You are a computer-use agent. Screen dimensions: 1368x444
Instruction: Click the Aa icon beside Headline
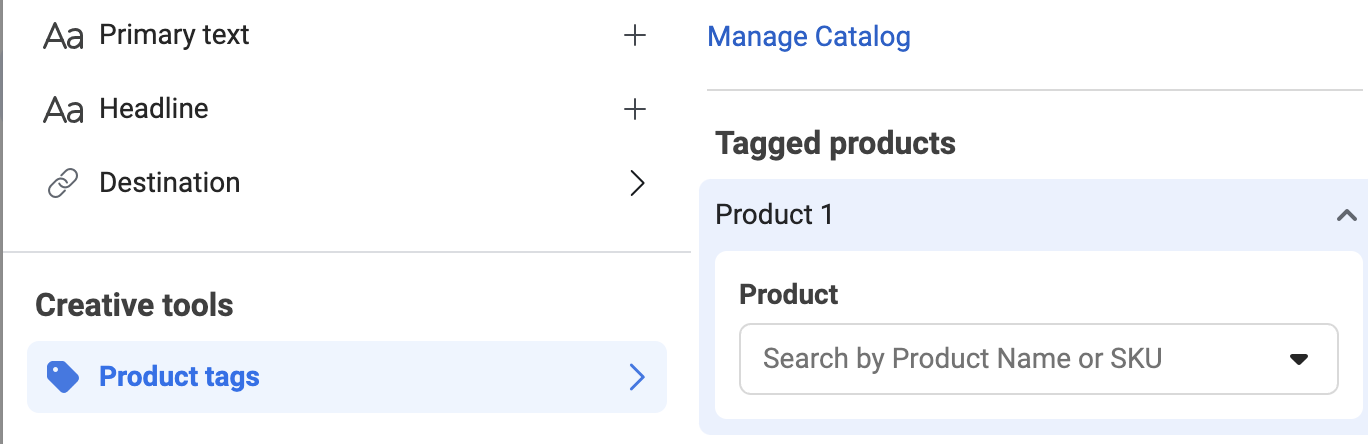pos(63,109)
